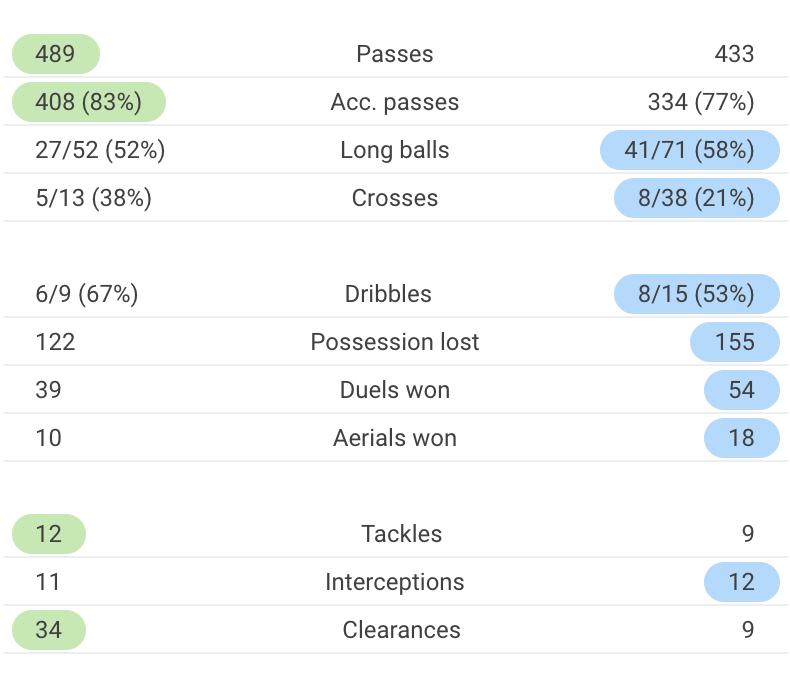790x680 pixels.
Task: Click the Duels won label
Action: point(395,390)
